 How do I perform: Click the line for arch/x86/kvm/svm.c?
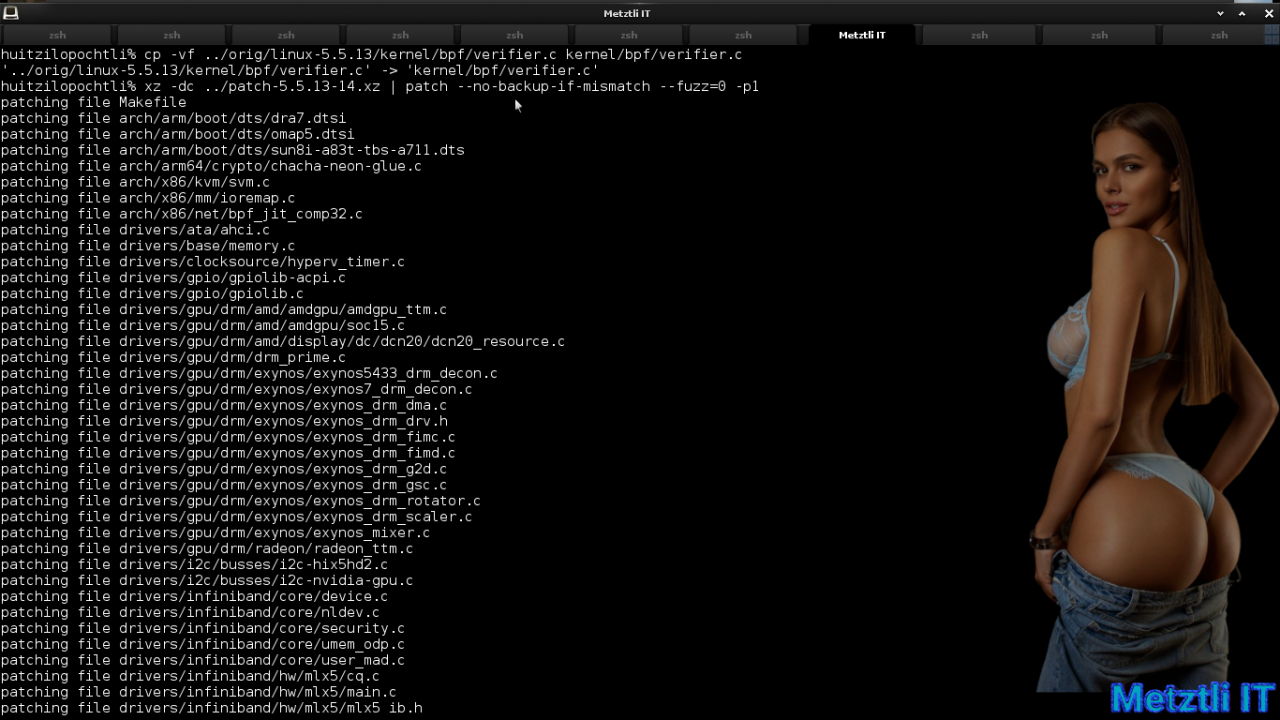coord(135,182)
